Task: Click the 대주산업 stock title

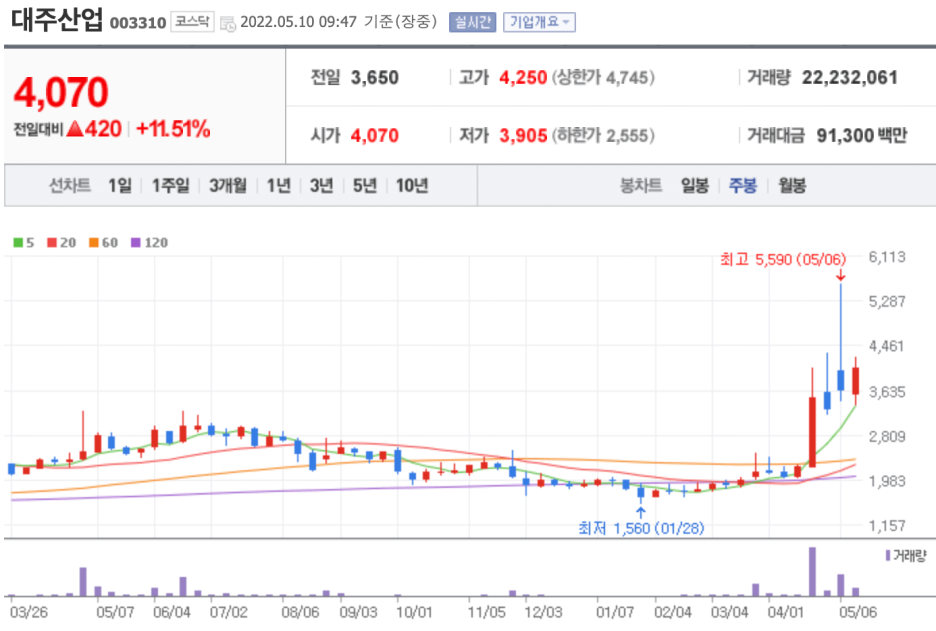Action: [57, 20]
